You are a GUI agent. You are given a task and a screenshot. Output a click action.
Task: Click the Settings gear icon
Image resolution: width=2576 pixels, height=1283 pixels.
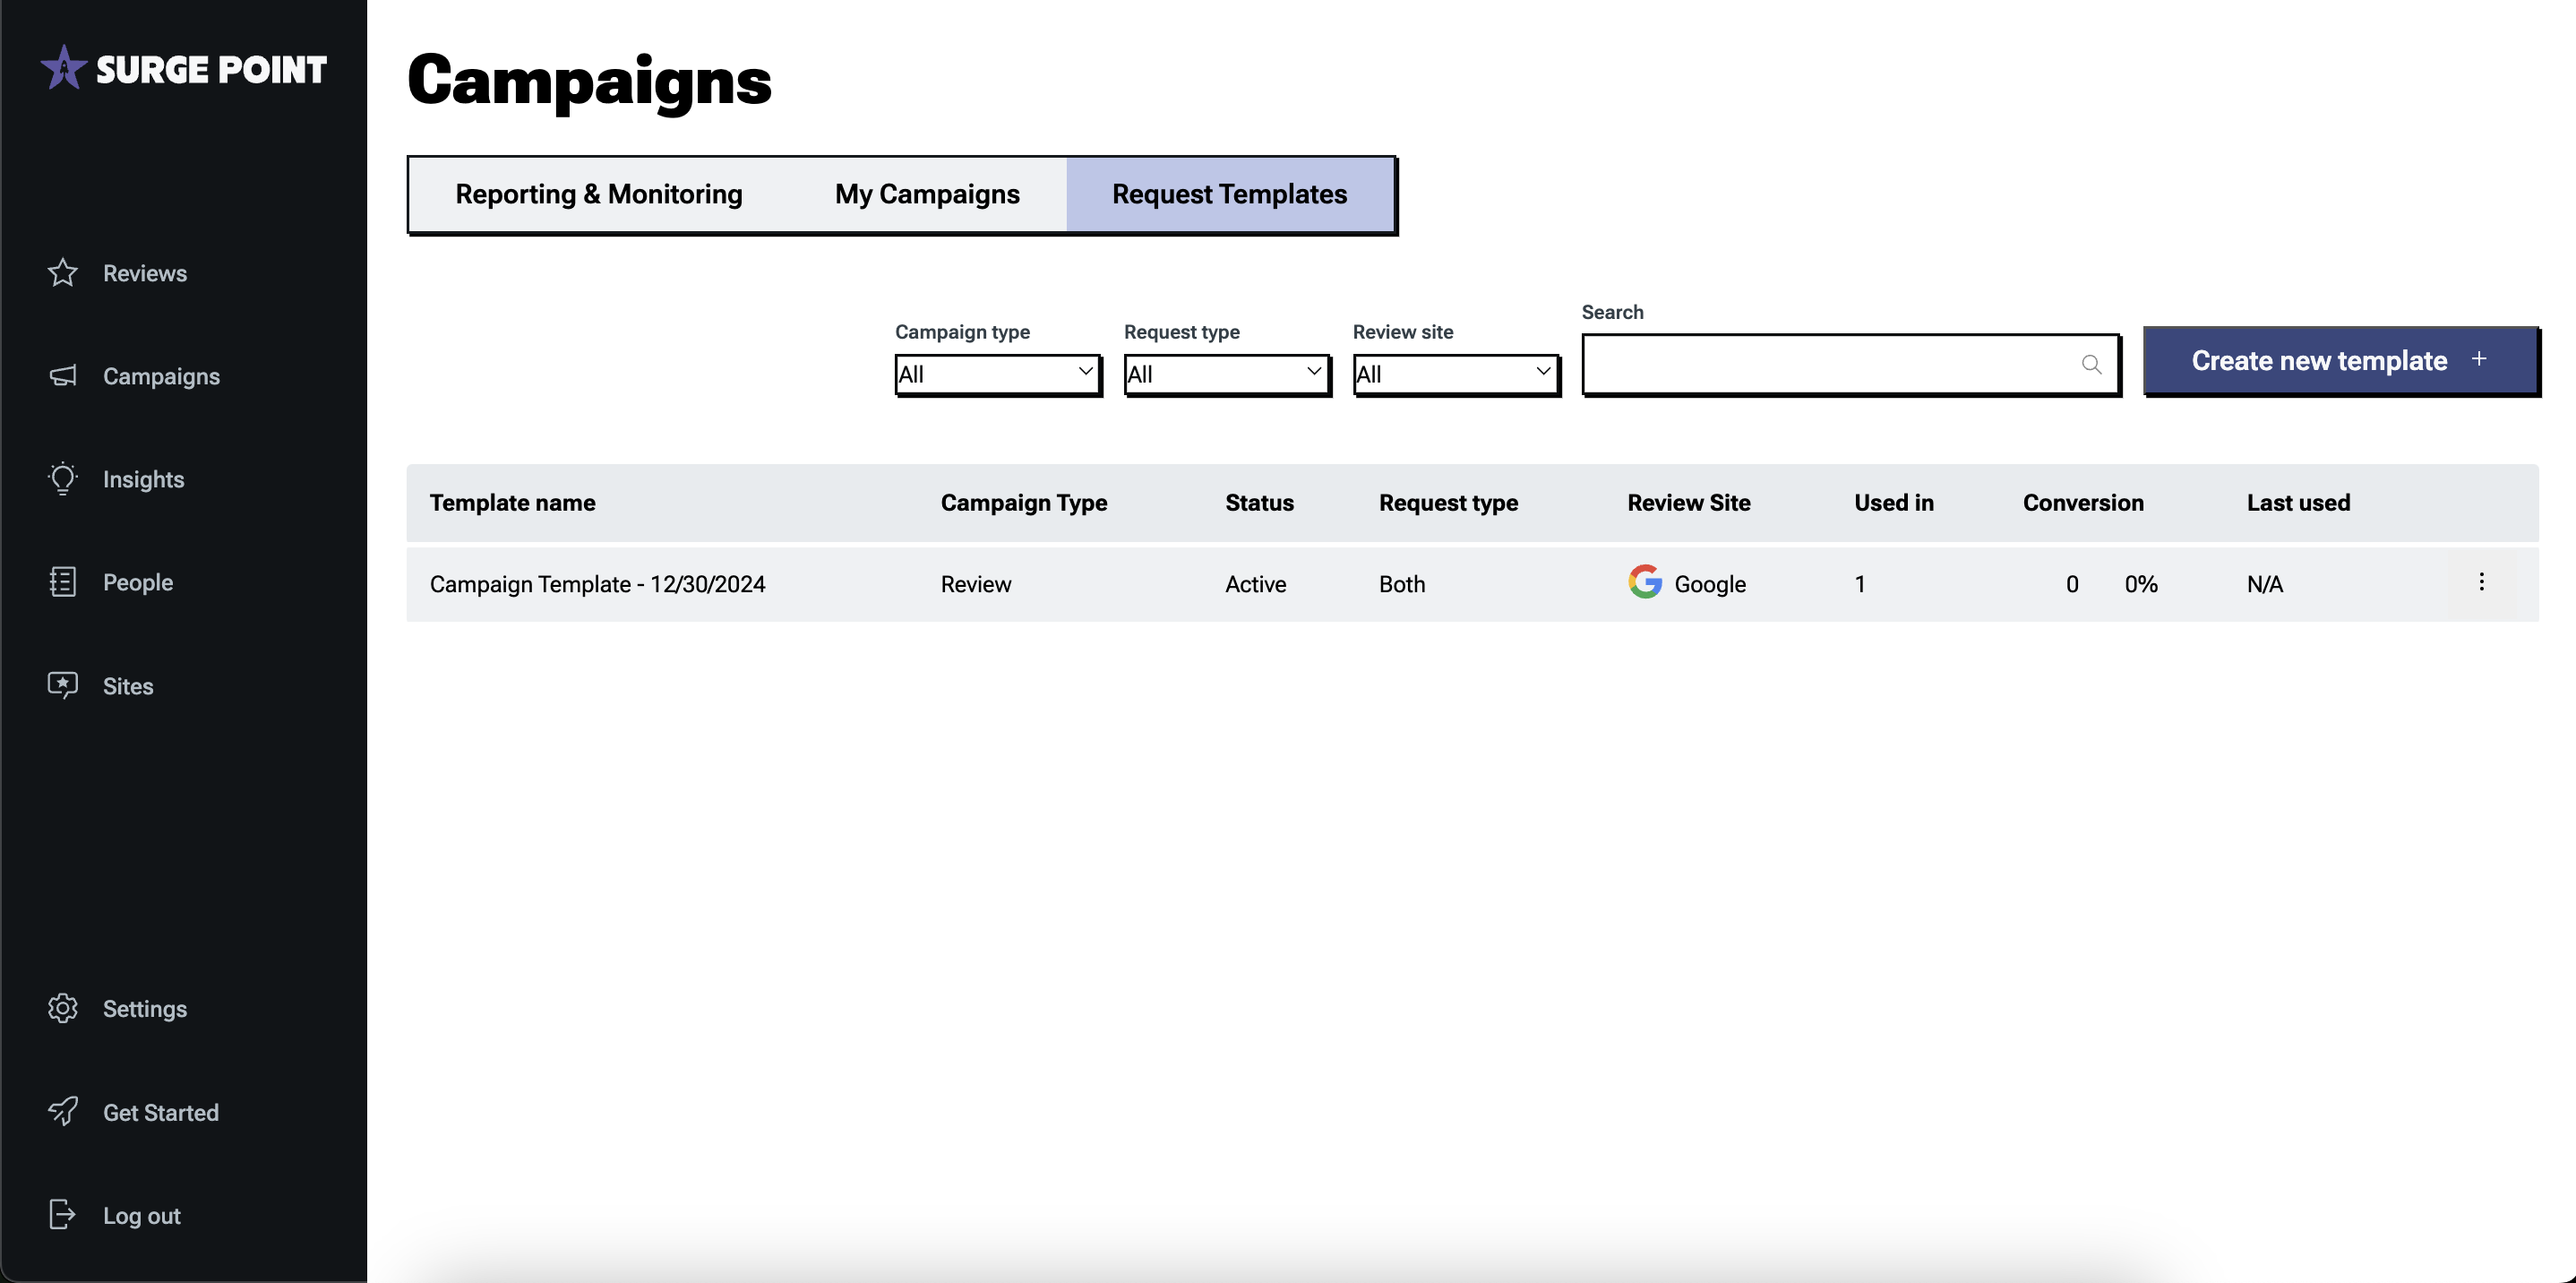pyautogui.click(x=63, y=1008)
